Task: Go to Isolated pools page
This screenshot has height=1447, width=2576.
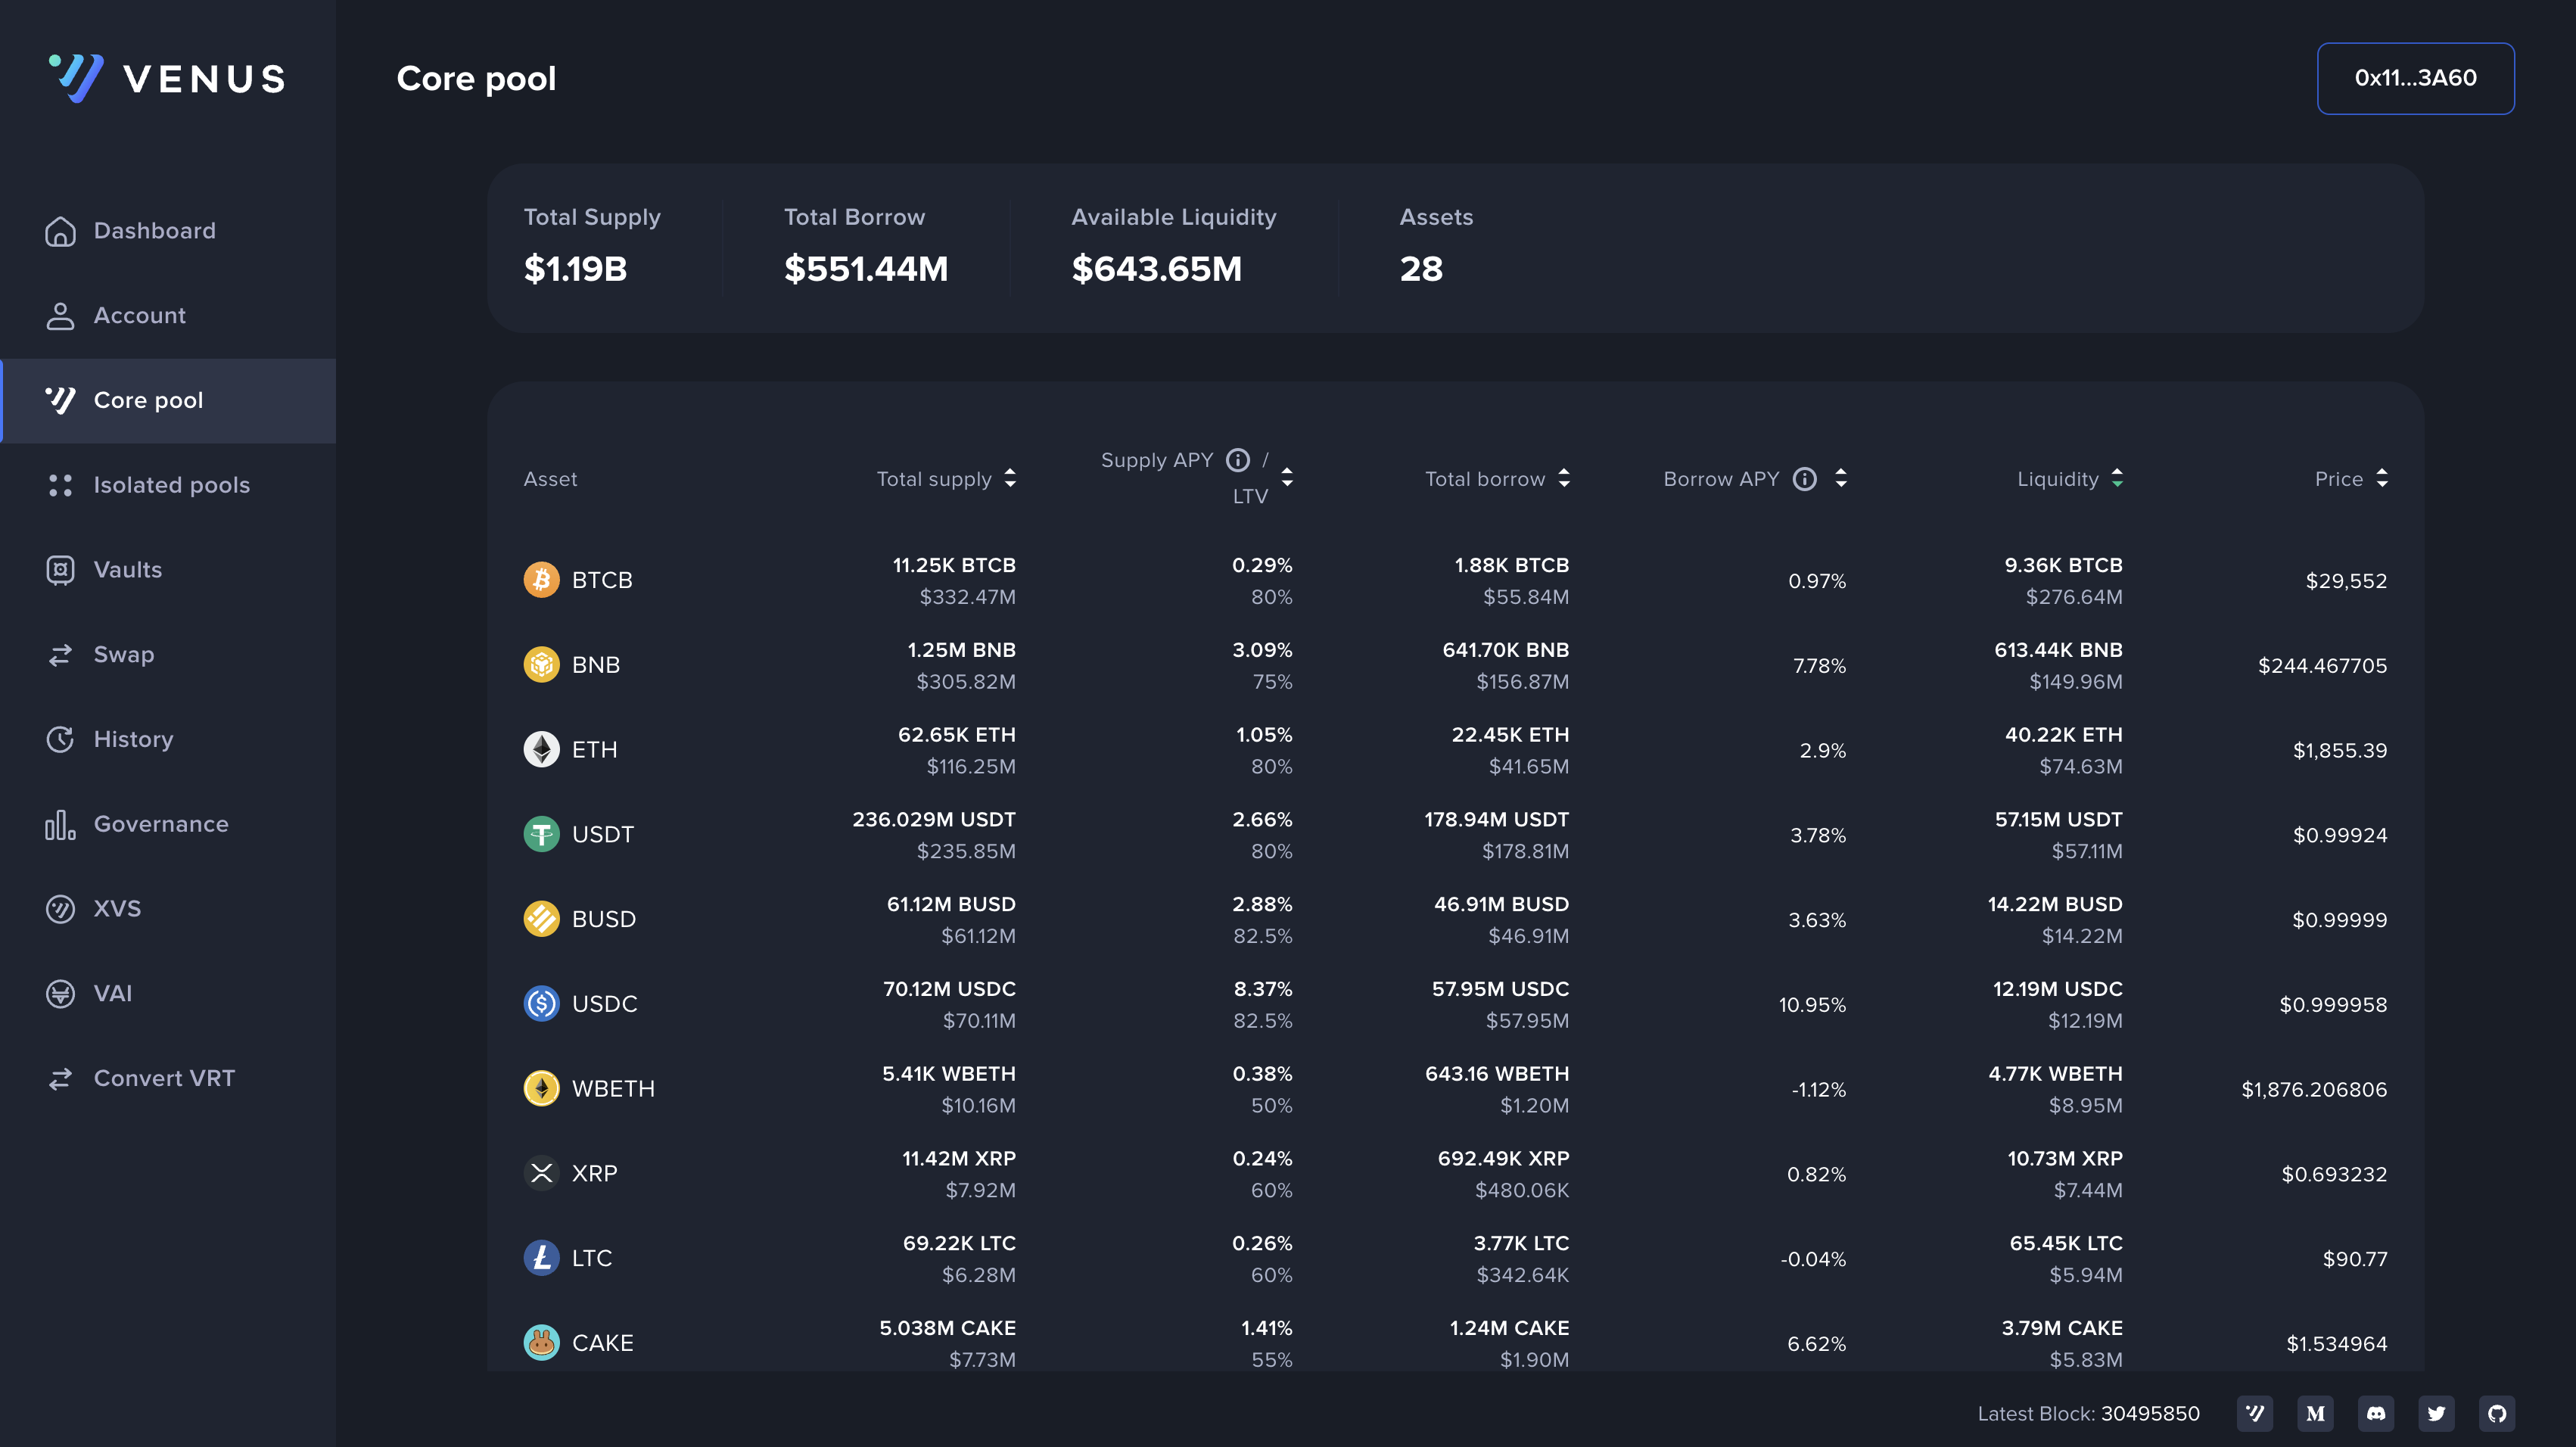Action: pos(171,485)
